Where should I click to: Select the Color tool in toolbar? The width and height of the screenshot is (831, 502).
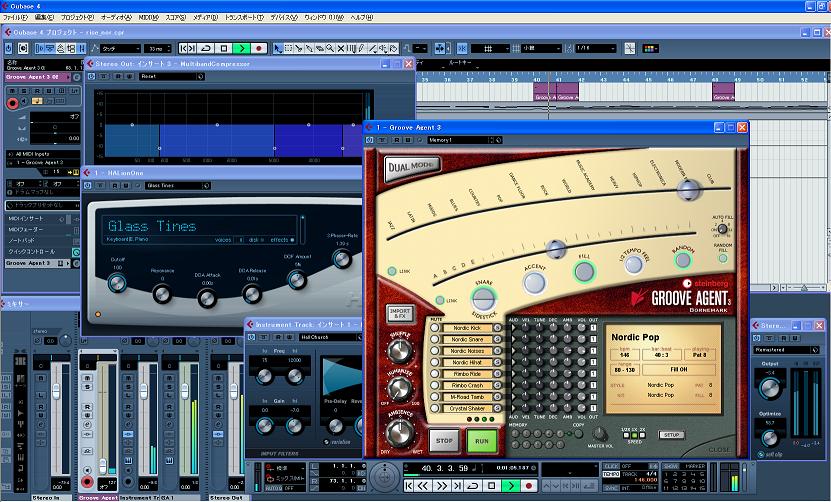[x=394, y=48]
